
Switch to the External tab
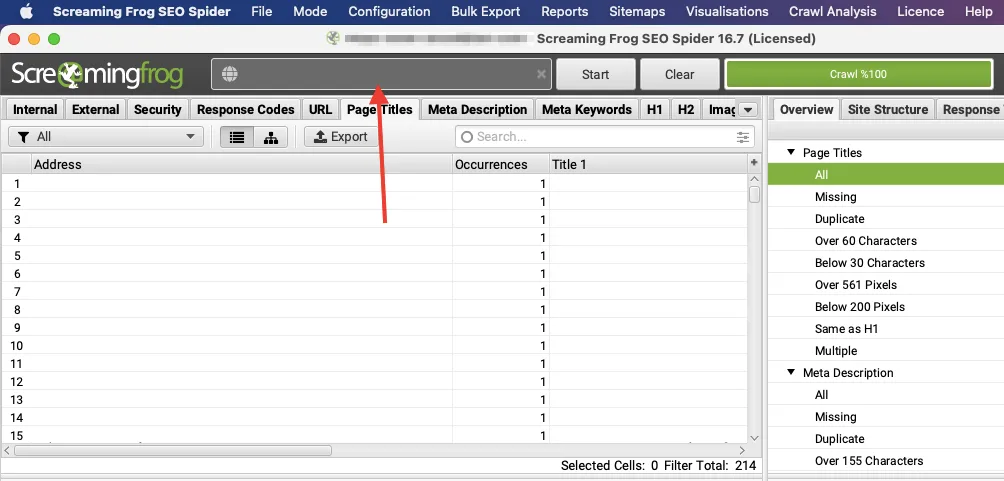point(95,110)
